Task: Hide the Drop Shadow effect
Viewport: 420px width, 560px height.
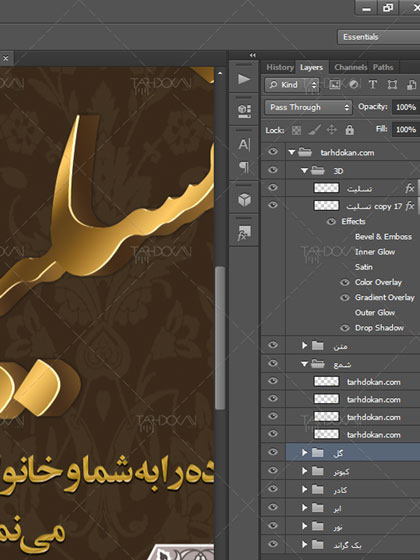Action: pyautogui.click(x=345, y=328)
